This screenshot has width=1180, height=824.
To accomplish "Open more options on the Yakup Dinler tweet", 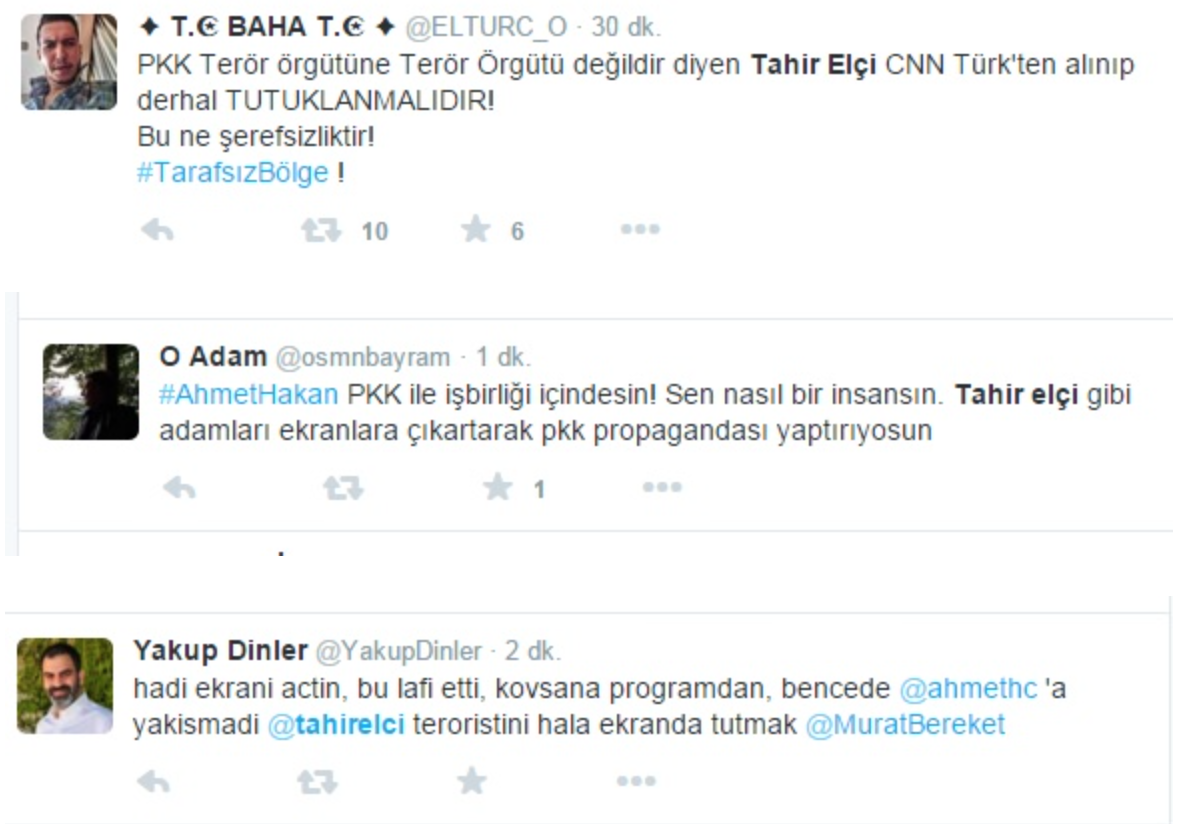I will click(x=636, y=781).
